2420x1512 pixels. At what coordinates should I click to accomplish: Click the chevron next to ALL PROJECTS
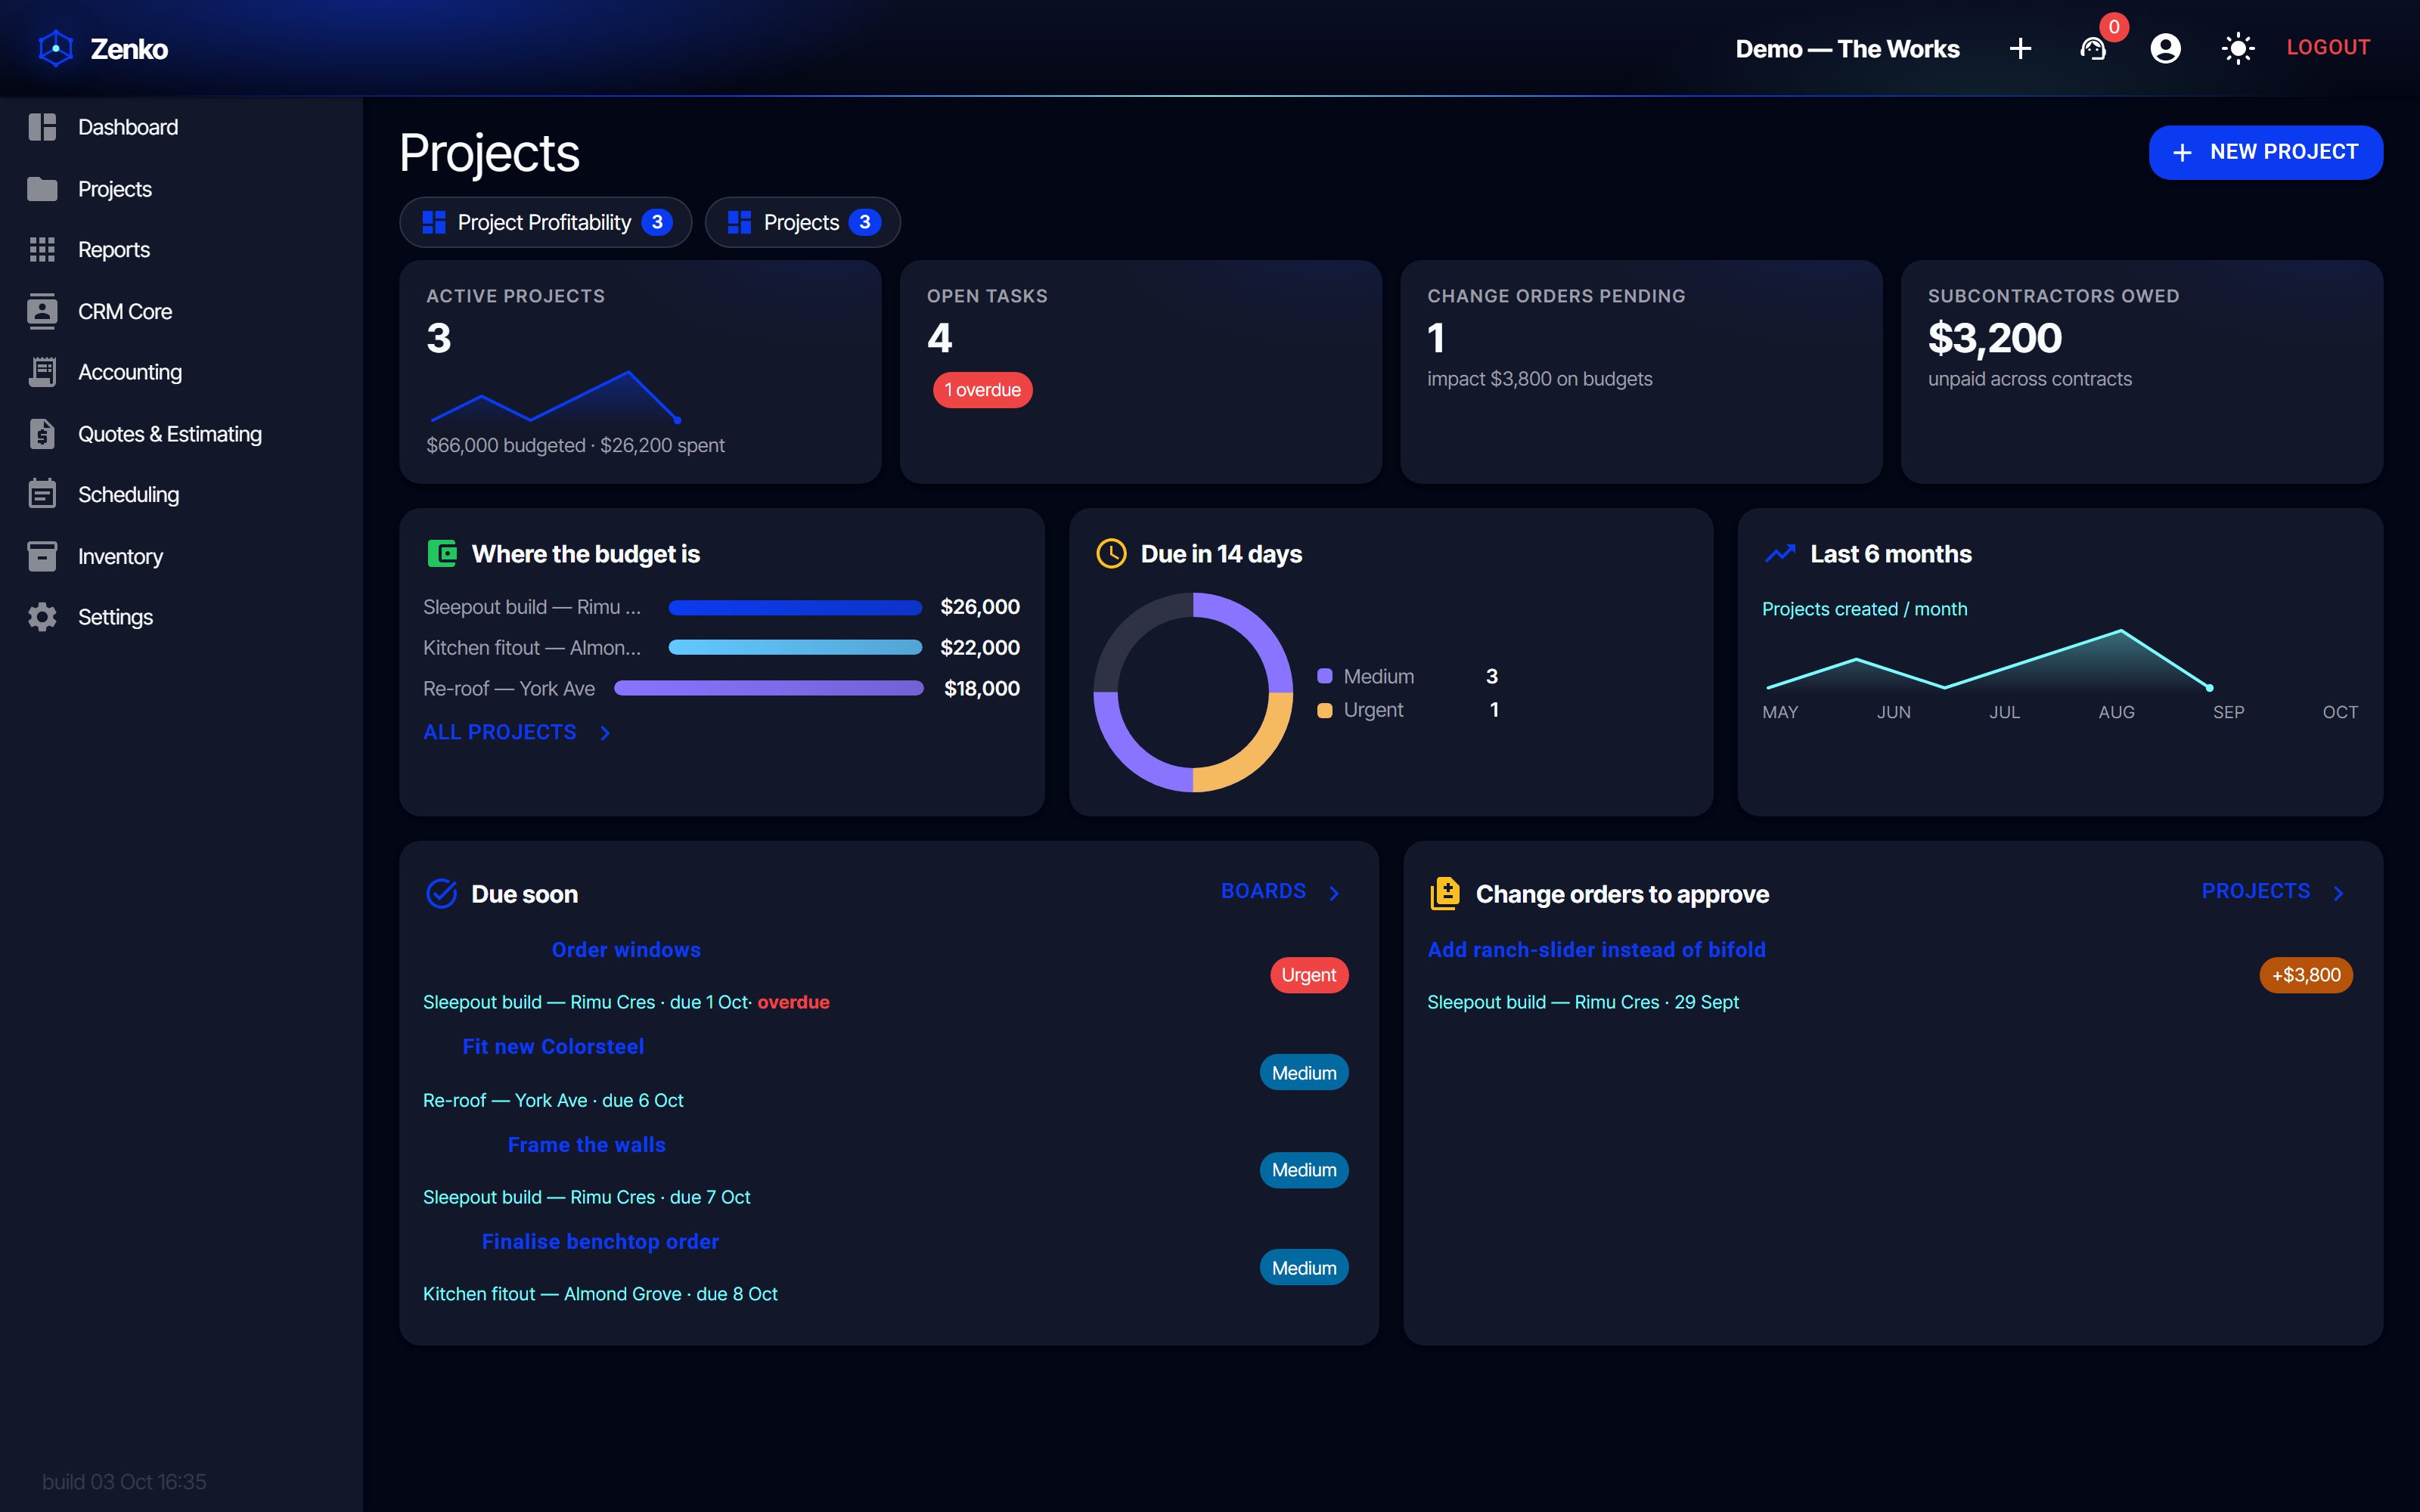pos(605,733)
